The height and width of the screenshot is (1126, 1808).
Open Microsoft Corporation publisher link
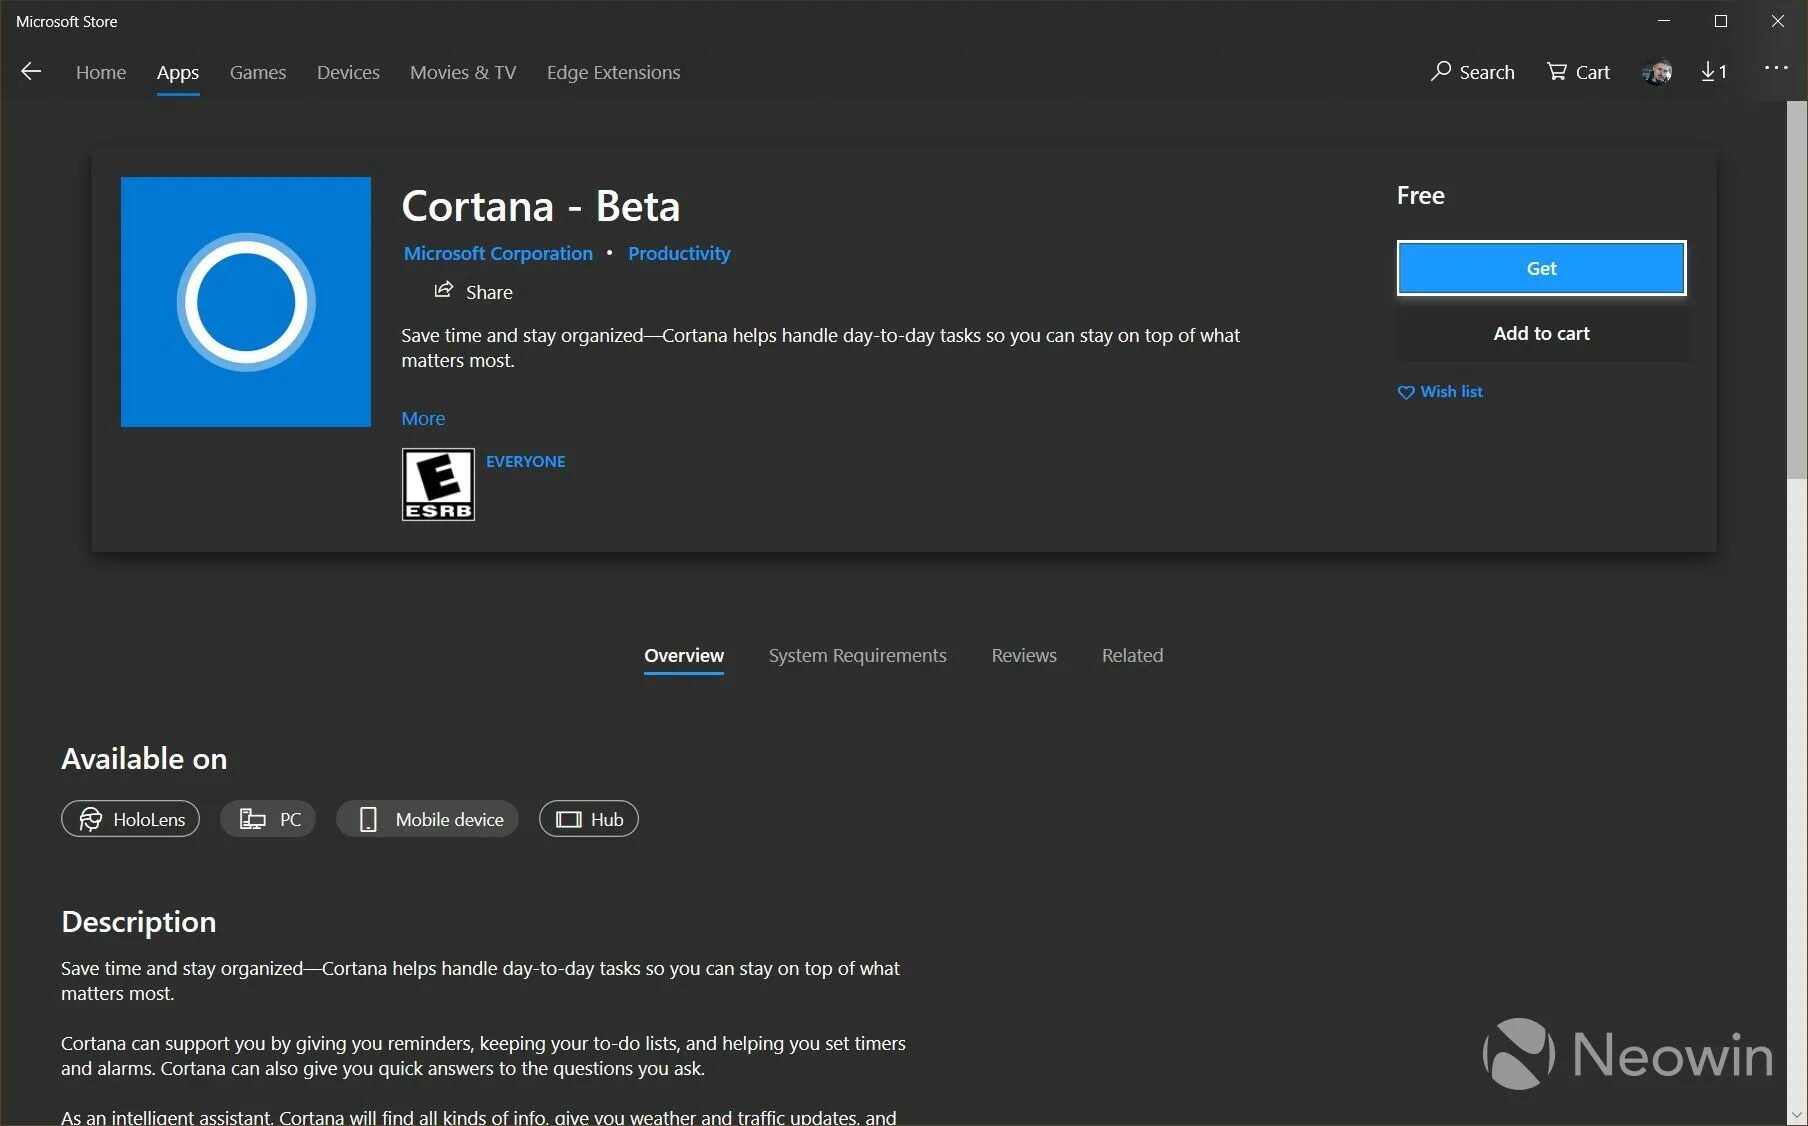[x=498, y=254]
